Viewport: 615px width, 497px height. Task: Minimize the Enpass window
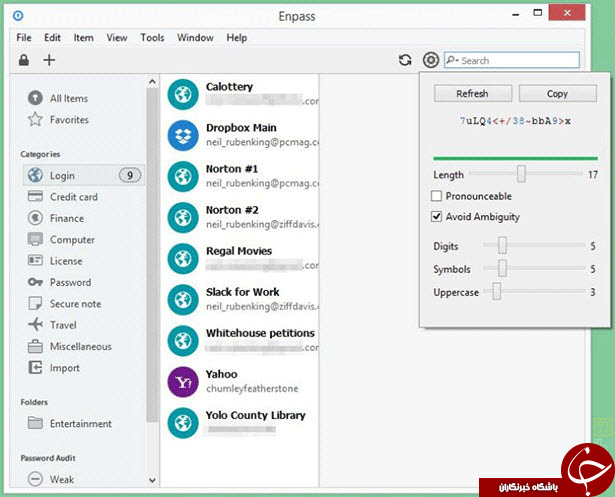tap(516, 14)
